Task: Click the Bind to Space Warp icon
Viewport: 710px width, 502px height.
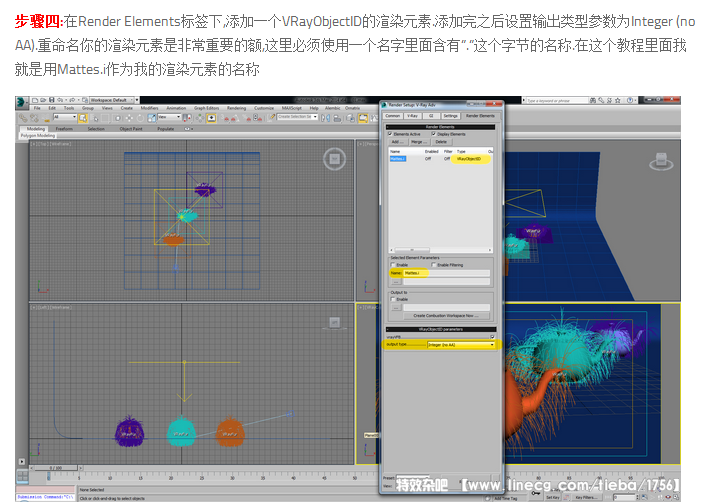Action: [46, 118]
